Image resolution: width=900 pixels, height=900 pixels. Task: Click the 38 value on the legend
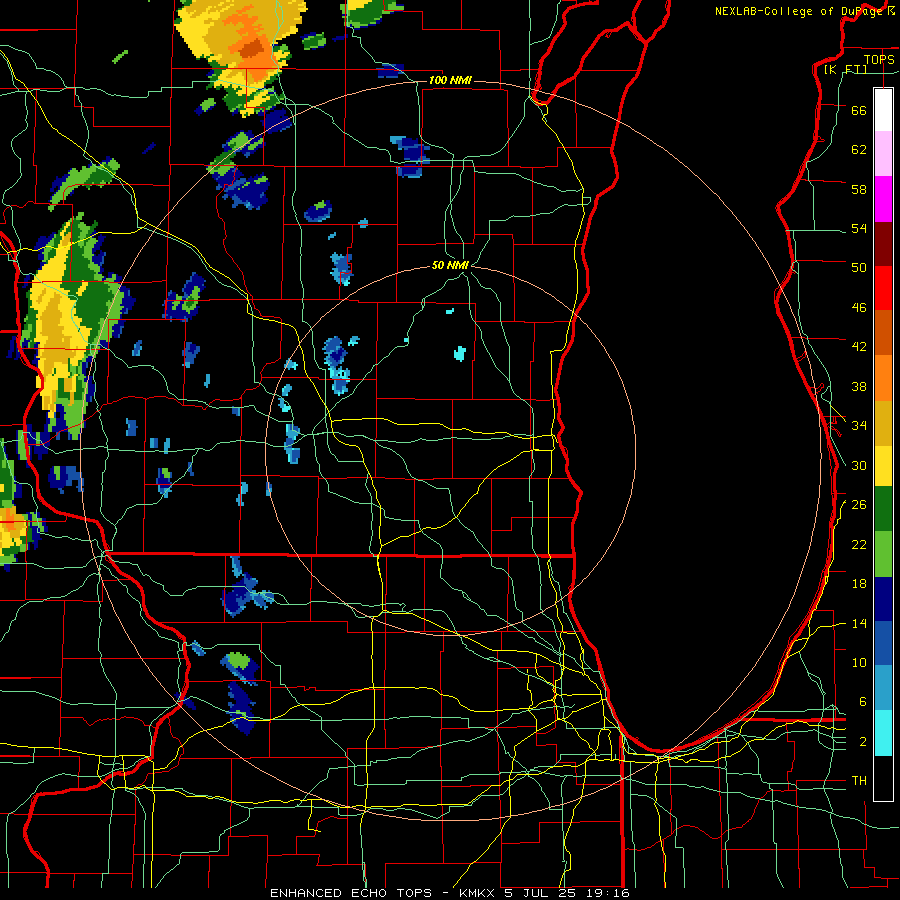pyautogui.click(x=859, y=386)
